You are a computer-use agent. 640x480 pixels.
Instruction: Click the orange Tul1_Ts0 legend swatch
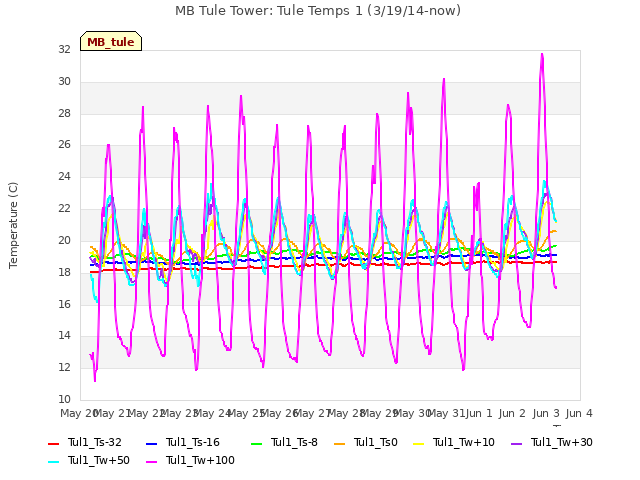(340, 443)
